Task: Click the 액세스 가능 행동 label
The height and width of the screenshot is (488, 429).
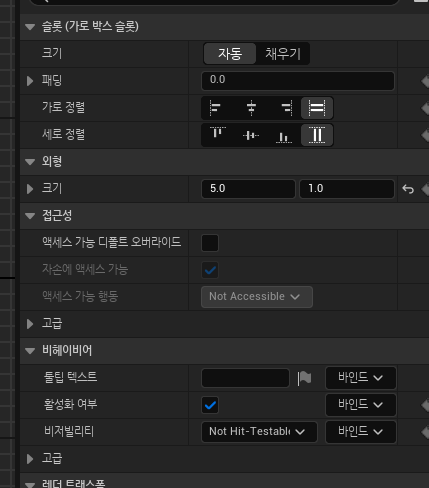Action: coord(80,296)
